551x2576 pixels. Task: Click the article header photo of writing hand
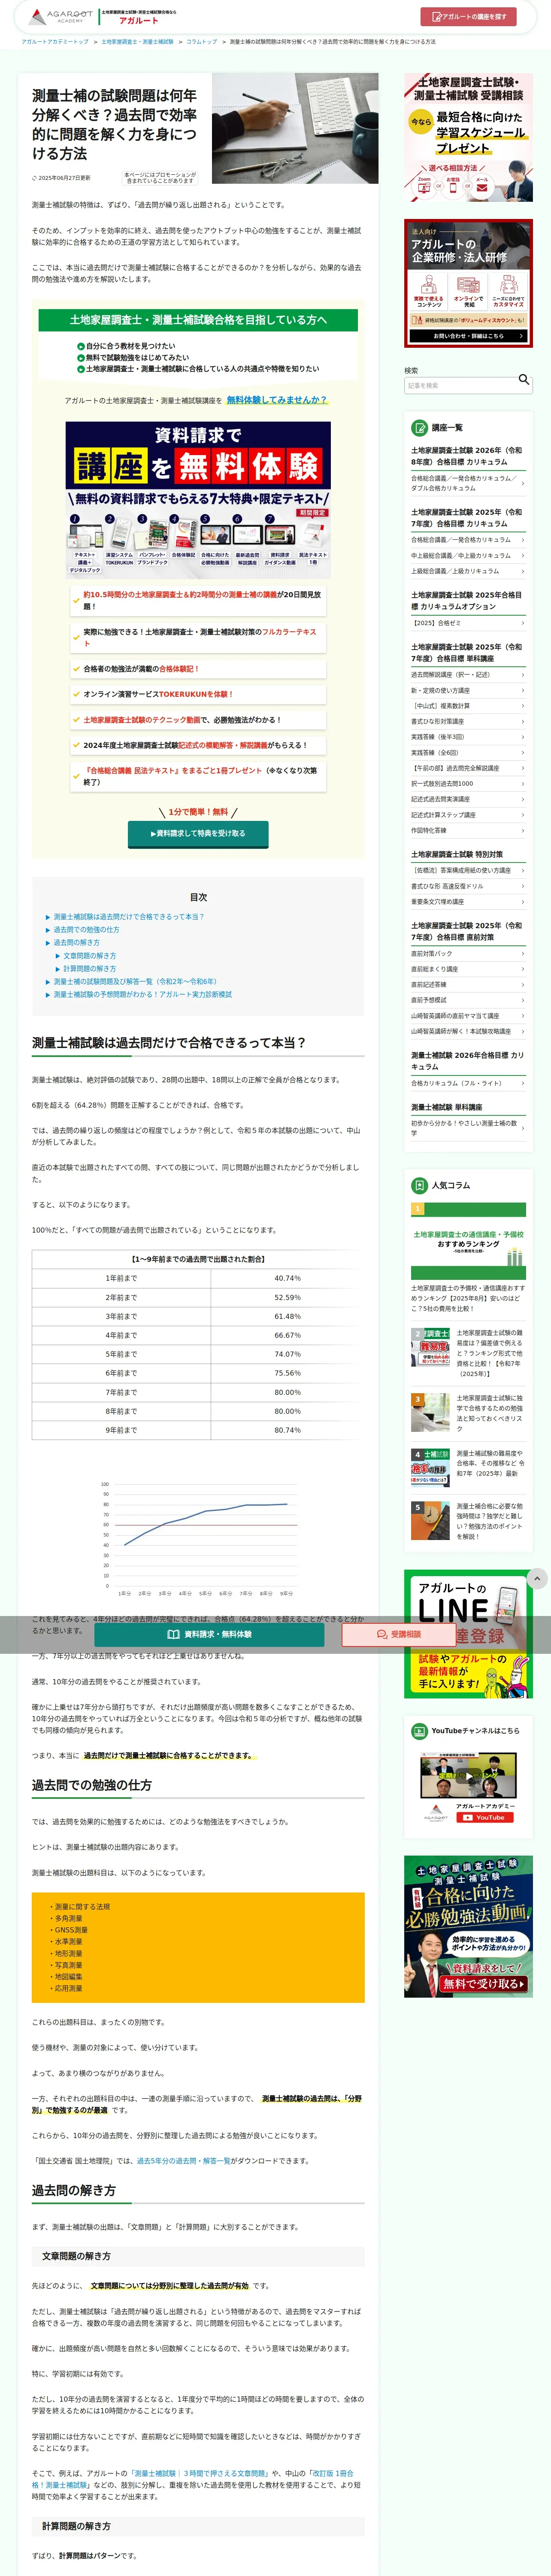pos(295,128)
